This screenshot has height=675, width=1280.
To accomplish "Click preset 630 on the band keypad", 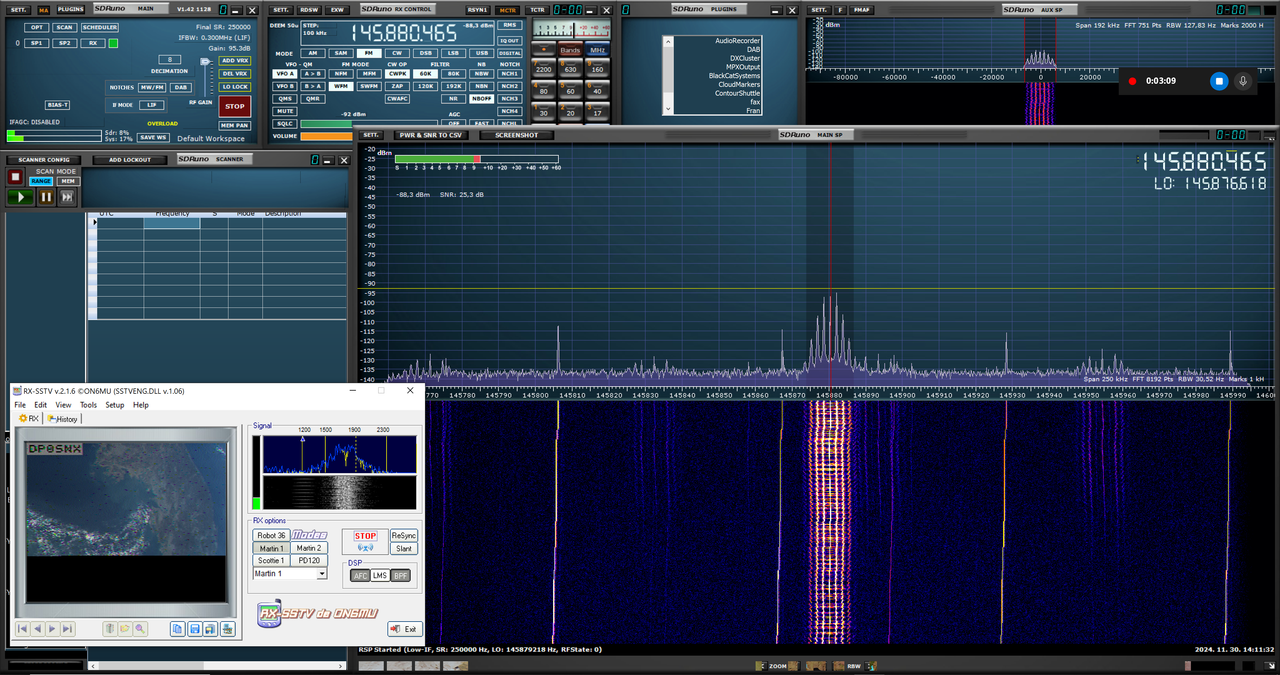I will 570,69.
